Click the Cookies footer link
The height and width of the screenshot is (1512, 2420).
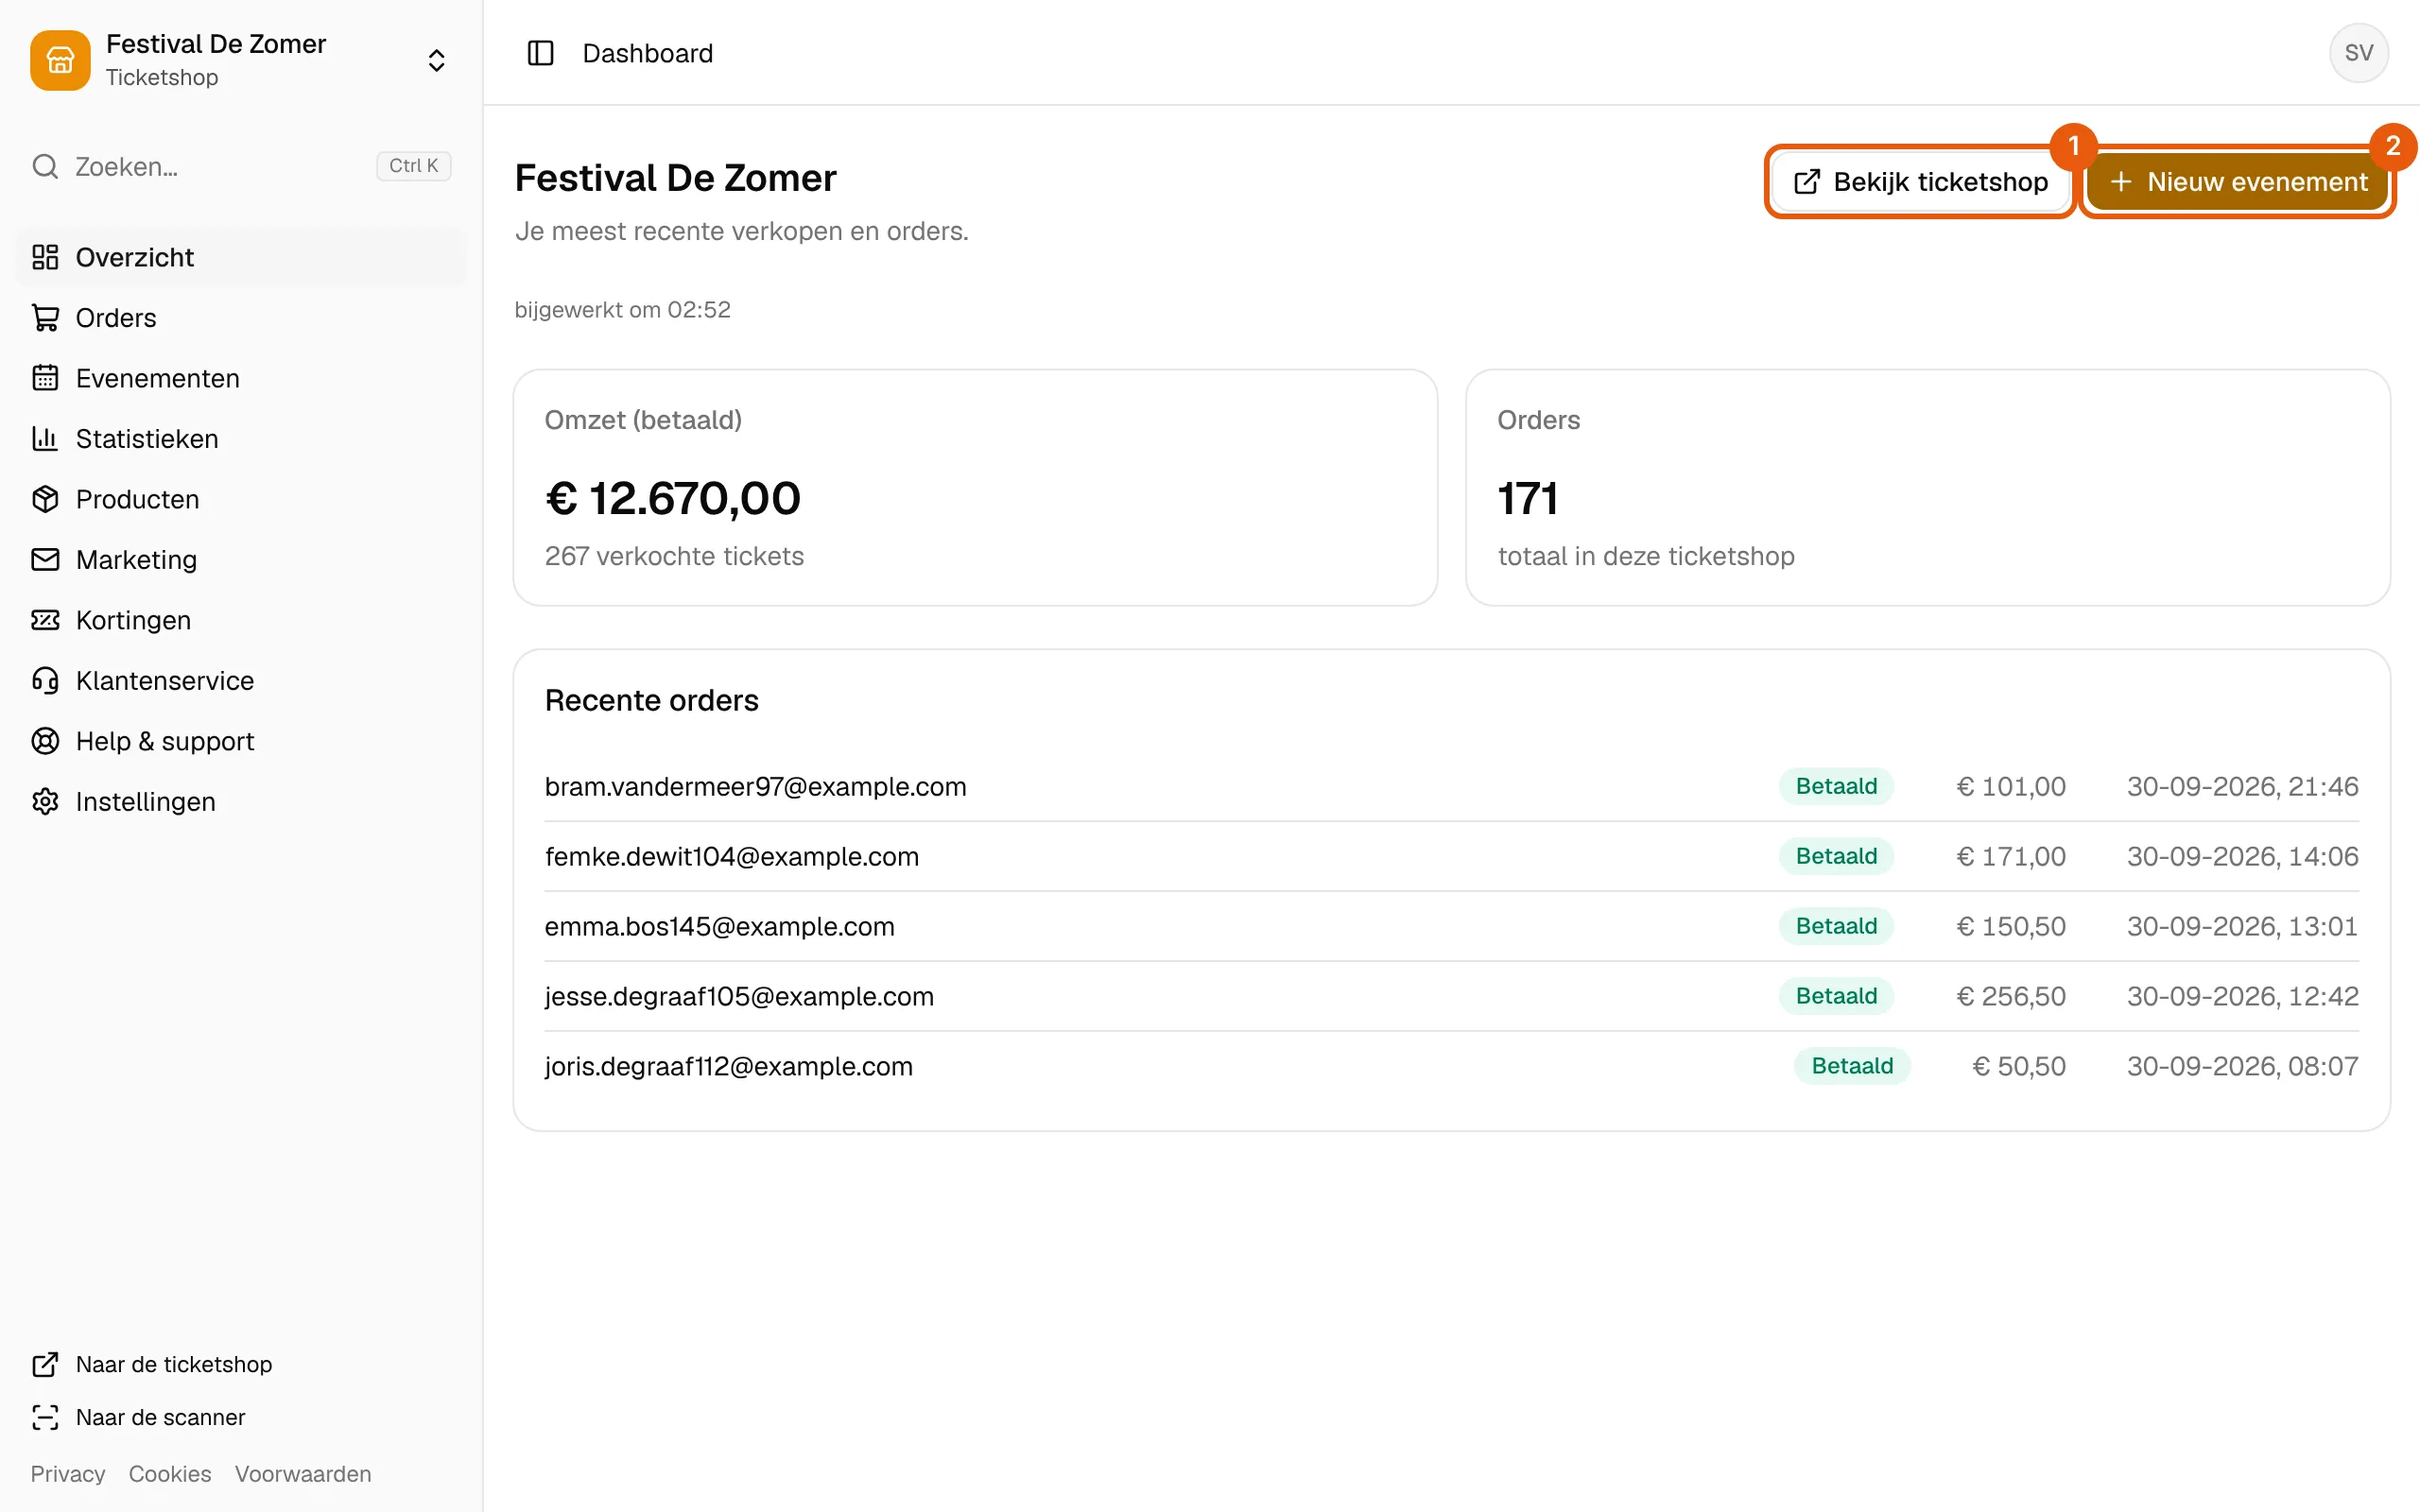click(170, 1474)
